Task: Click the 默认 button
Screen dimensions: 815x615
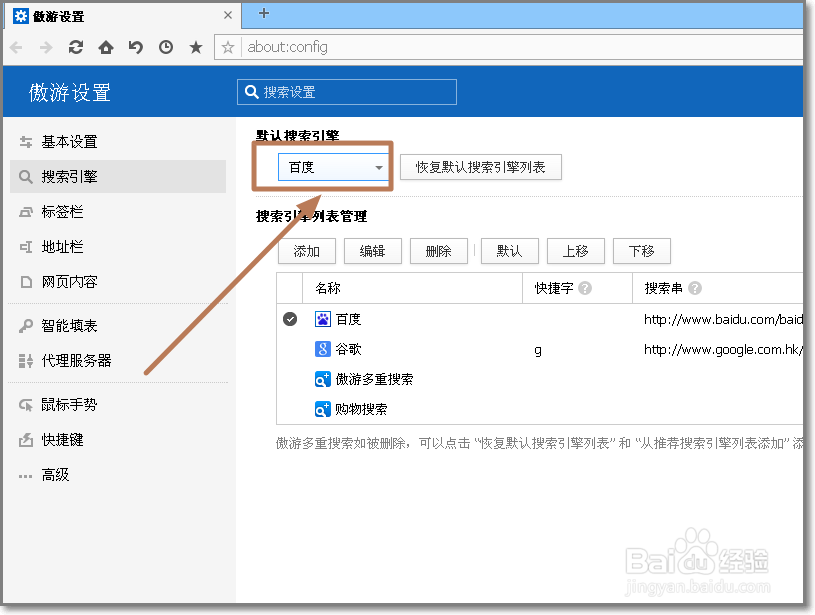Action: 510,251
